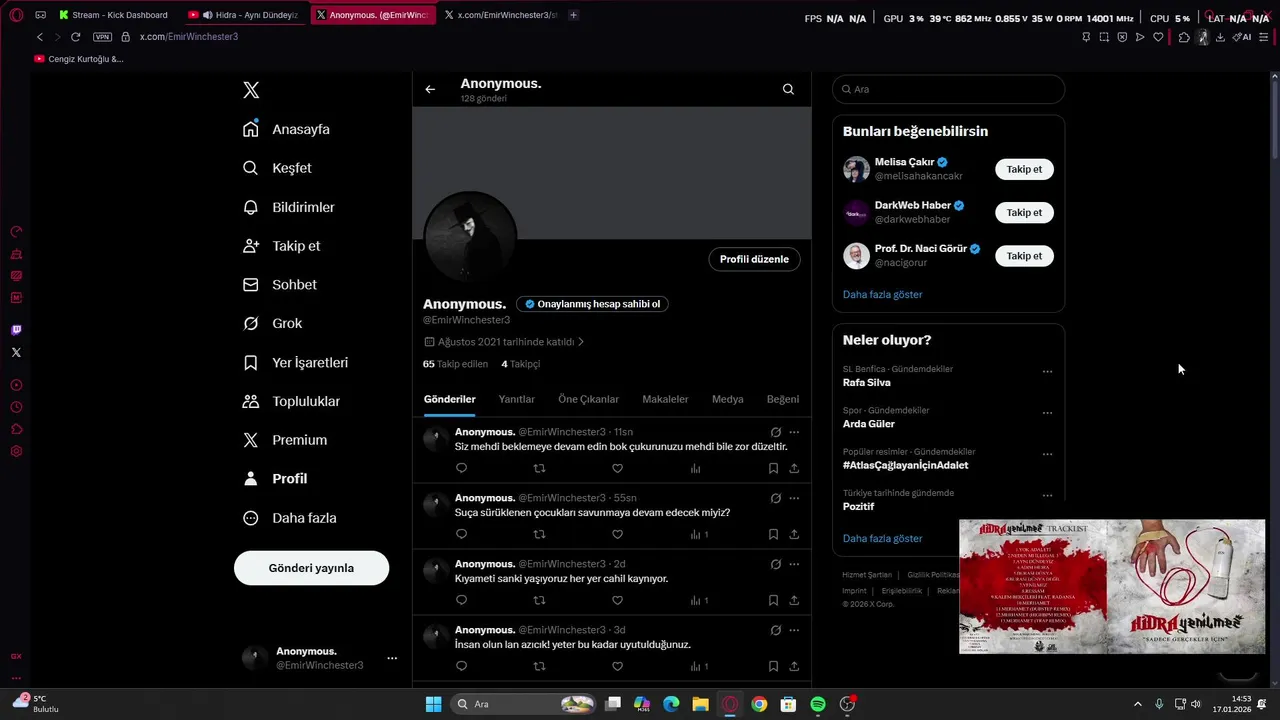The image size is (1280, 720).
Task: Repost the 'Siz mehdi' post
Action: 539,468
